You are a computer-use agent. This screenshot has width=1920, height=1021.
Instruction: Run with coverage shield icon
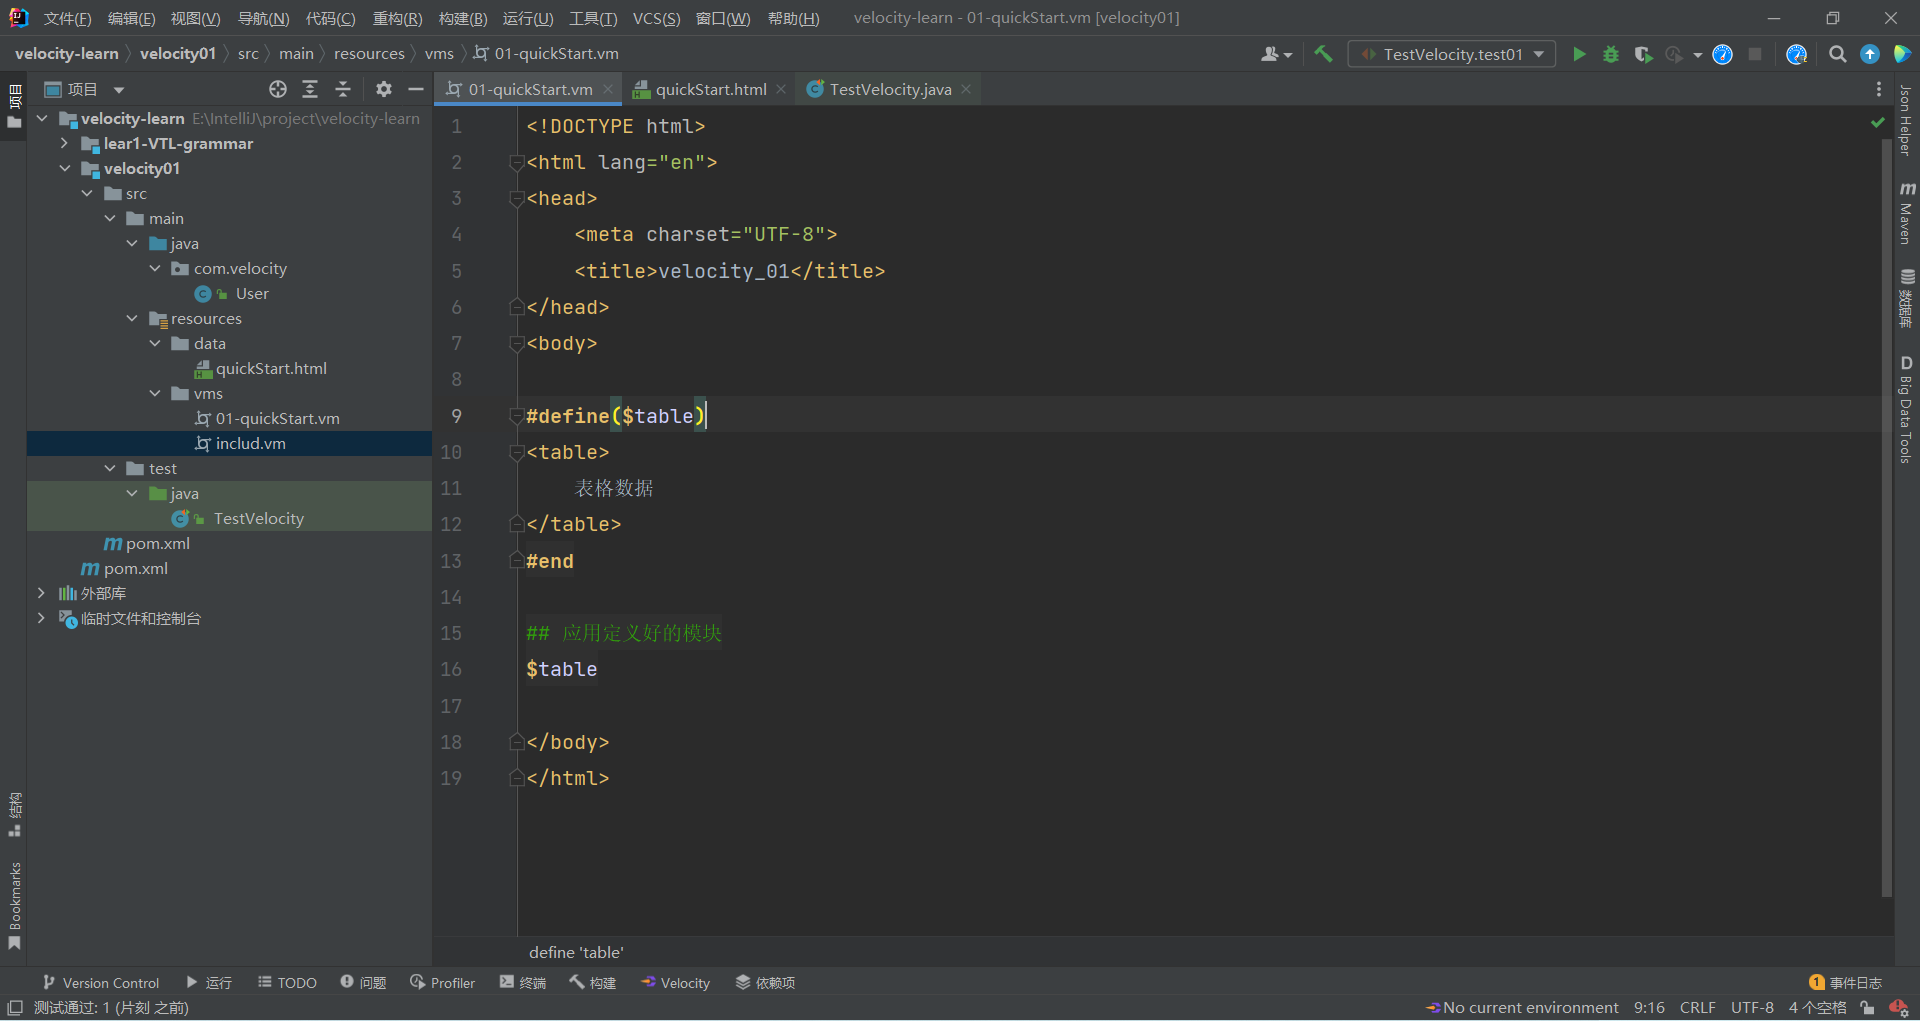point(1643,54)
